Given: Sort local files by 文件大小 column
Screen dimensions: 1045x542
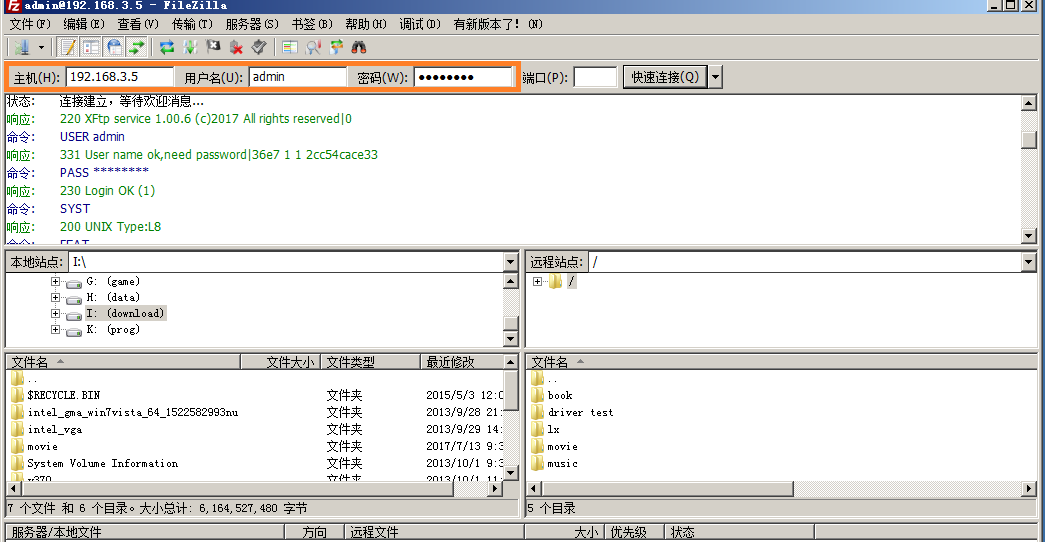Looking at the screenshot, I should (281, 362).
